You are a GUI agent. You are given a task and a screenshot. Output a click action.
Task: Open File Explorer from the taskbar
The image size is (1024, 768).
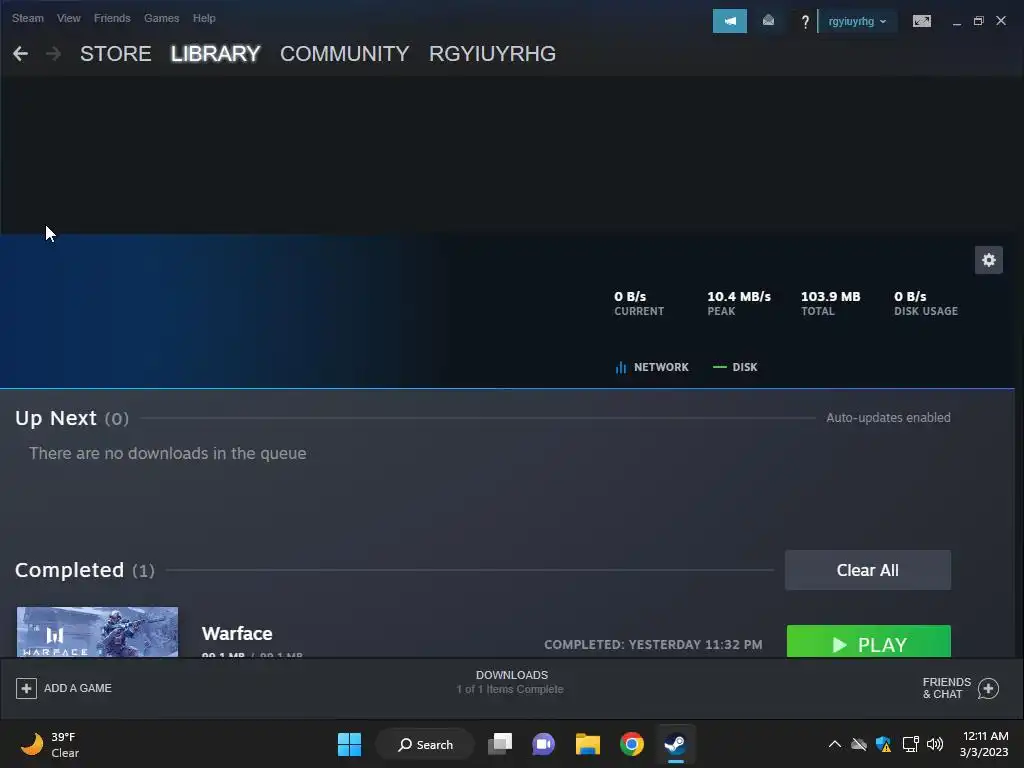pos(588,744)
